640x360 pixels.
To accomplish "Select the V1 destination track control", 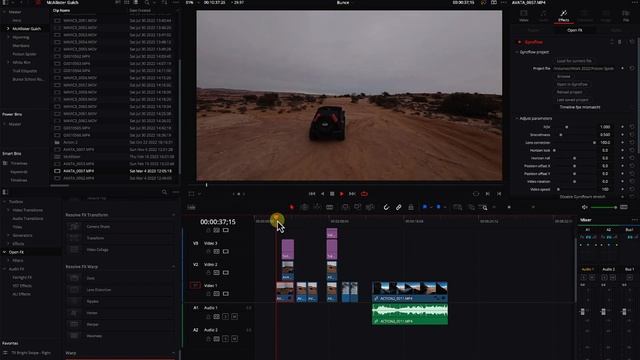I will (x=195, y=285).
